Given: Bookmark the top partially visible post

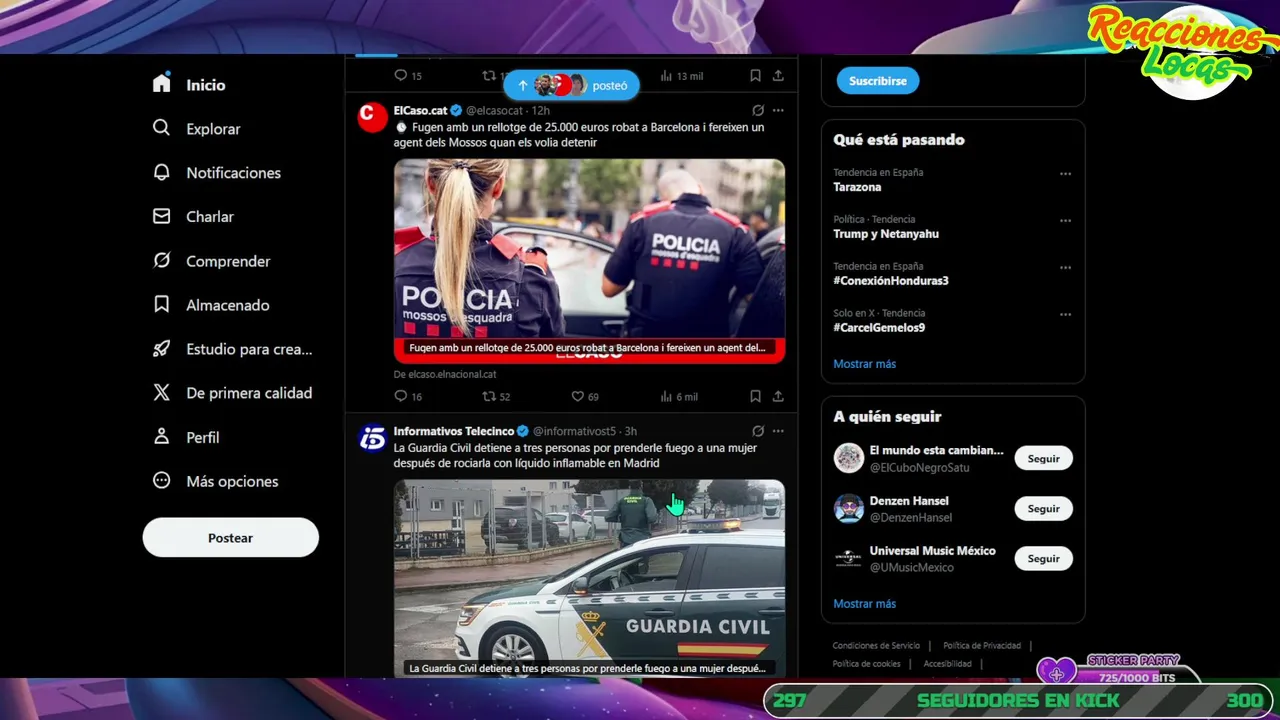Looking at the screenshot, I should click(x=755, y=75).
